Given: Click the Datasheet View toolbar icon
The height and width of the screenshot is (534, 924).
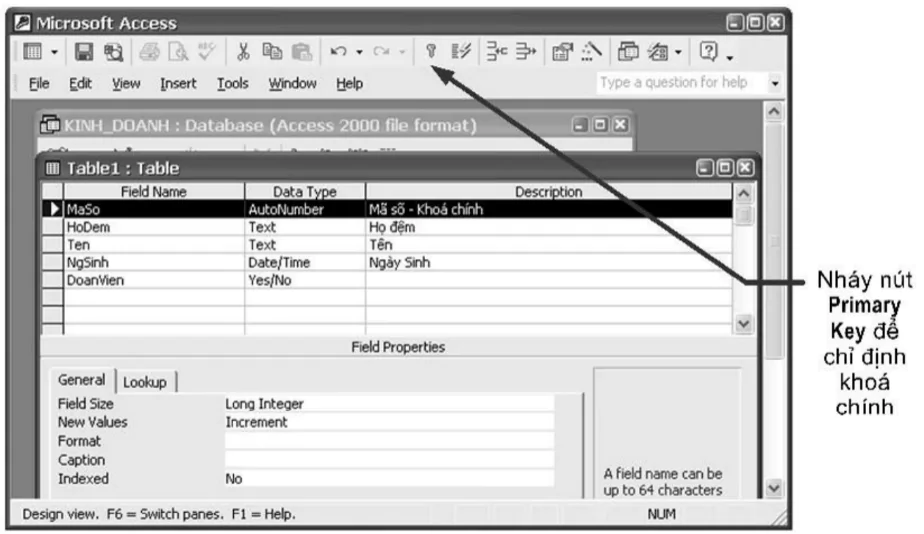Looking at the screenshot, I should (x=32, y=52).
